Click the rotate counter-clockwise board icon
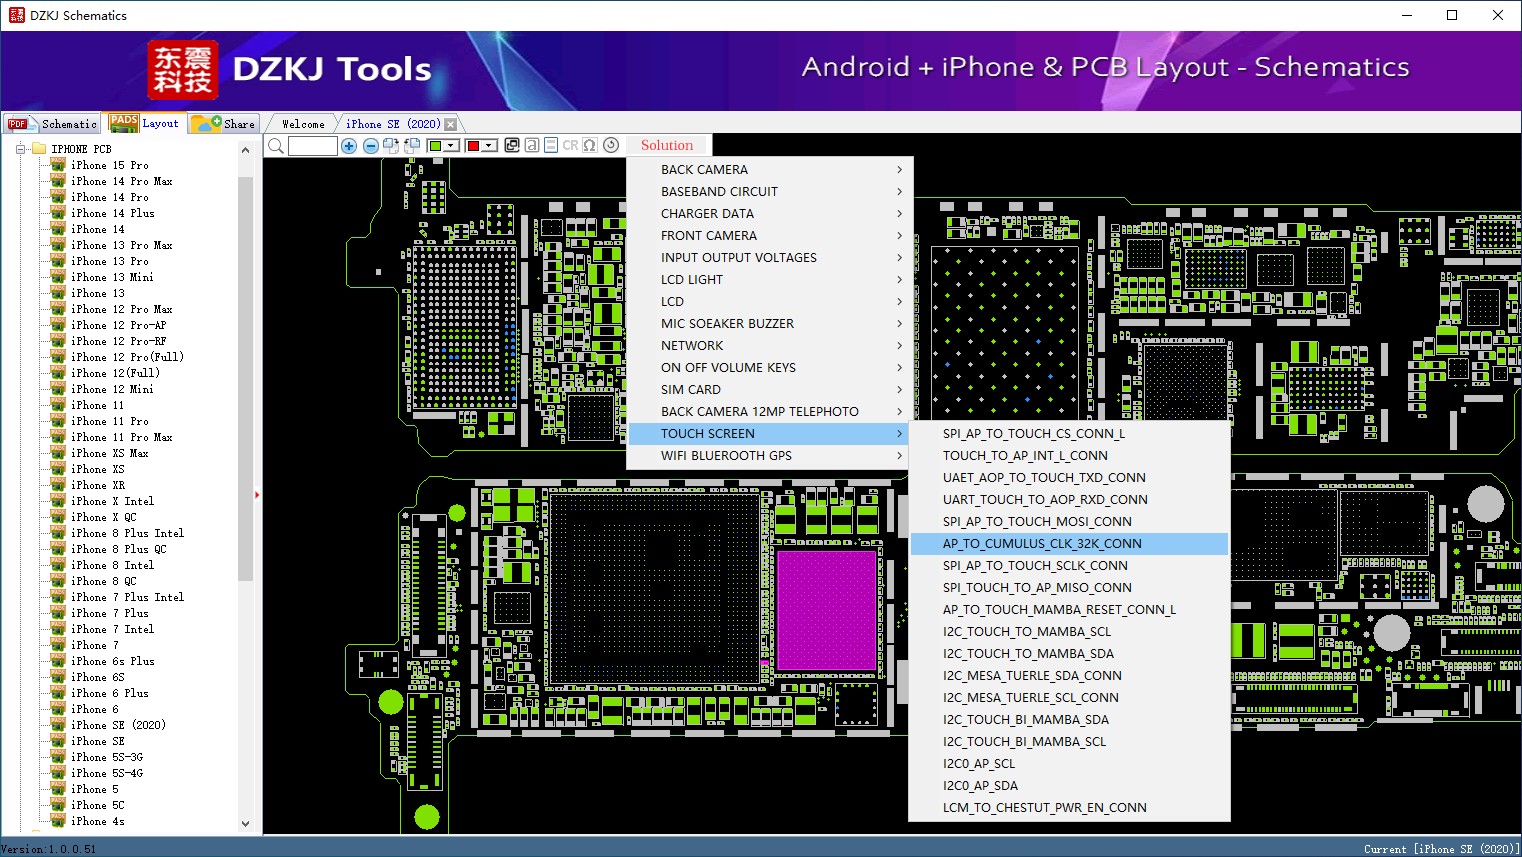The height and width of the screenshot is (857, 1522). 412,146
